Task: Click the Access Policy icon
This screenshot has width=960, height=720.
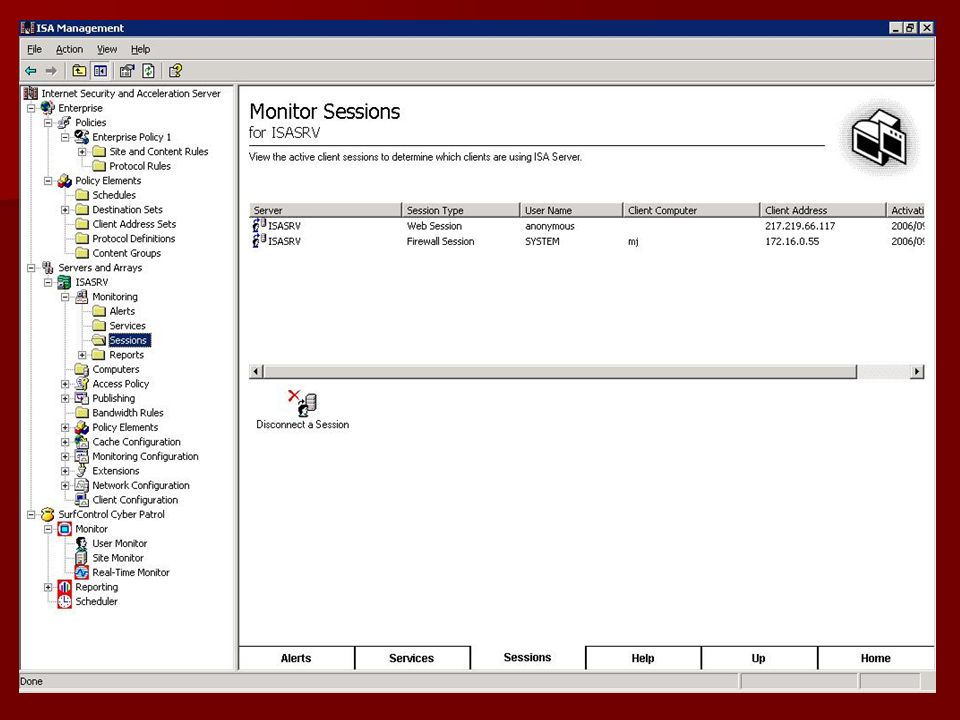Action: pos(81,384)
